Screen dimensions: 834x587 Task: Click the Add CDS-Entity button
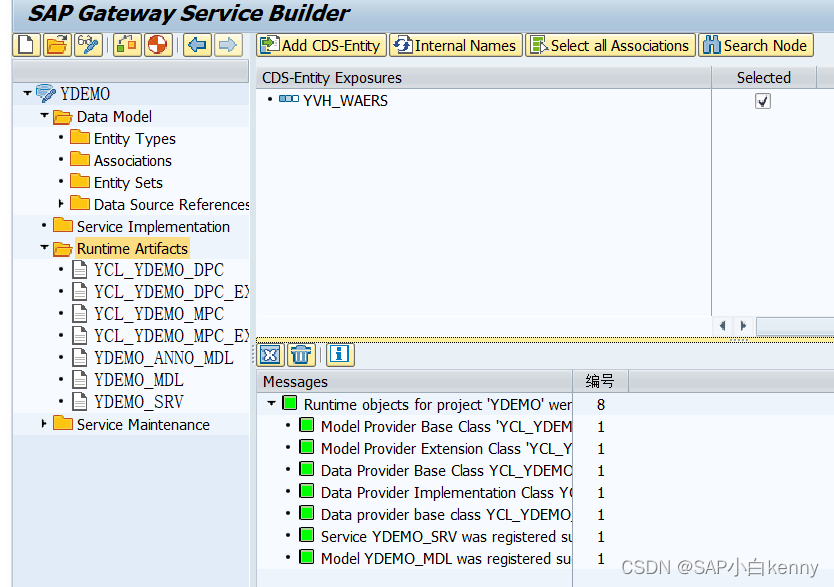(320, 45)
